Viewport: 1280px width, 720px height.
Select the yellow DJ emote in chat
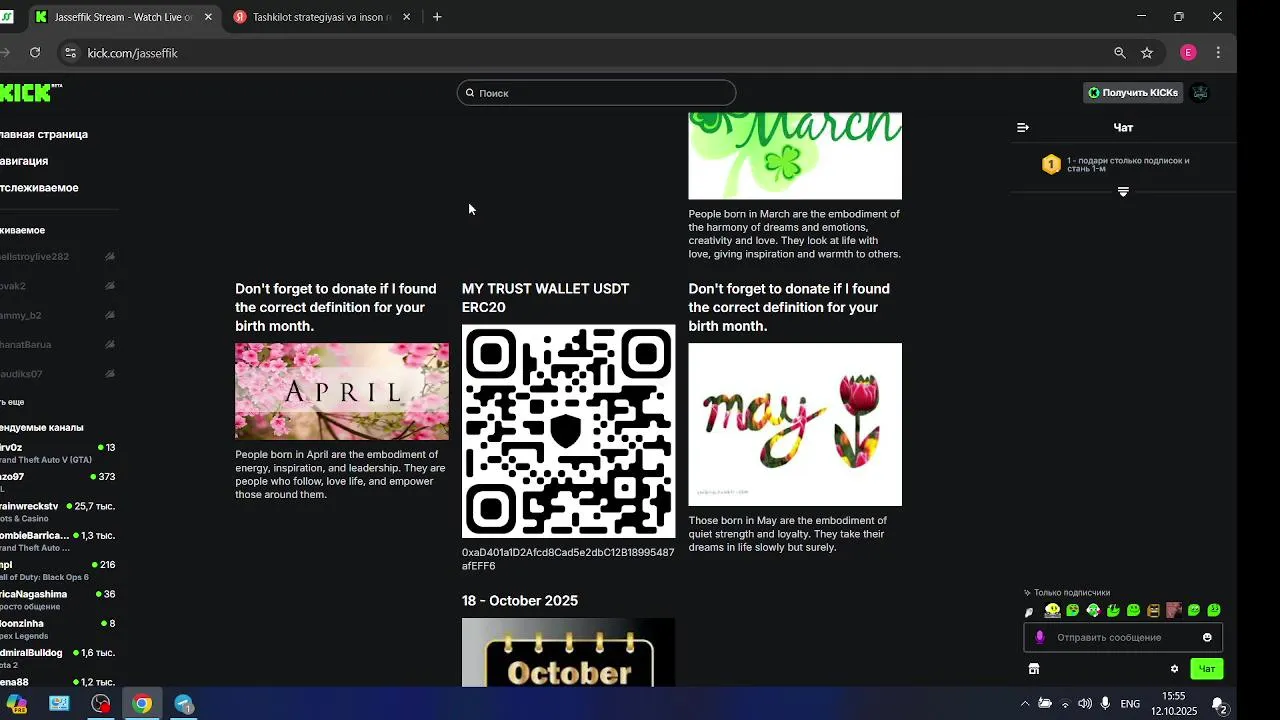[x=1052, y=610]
